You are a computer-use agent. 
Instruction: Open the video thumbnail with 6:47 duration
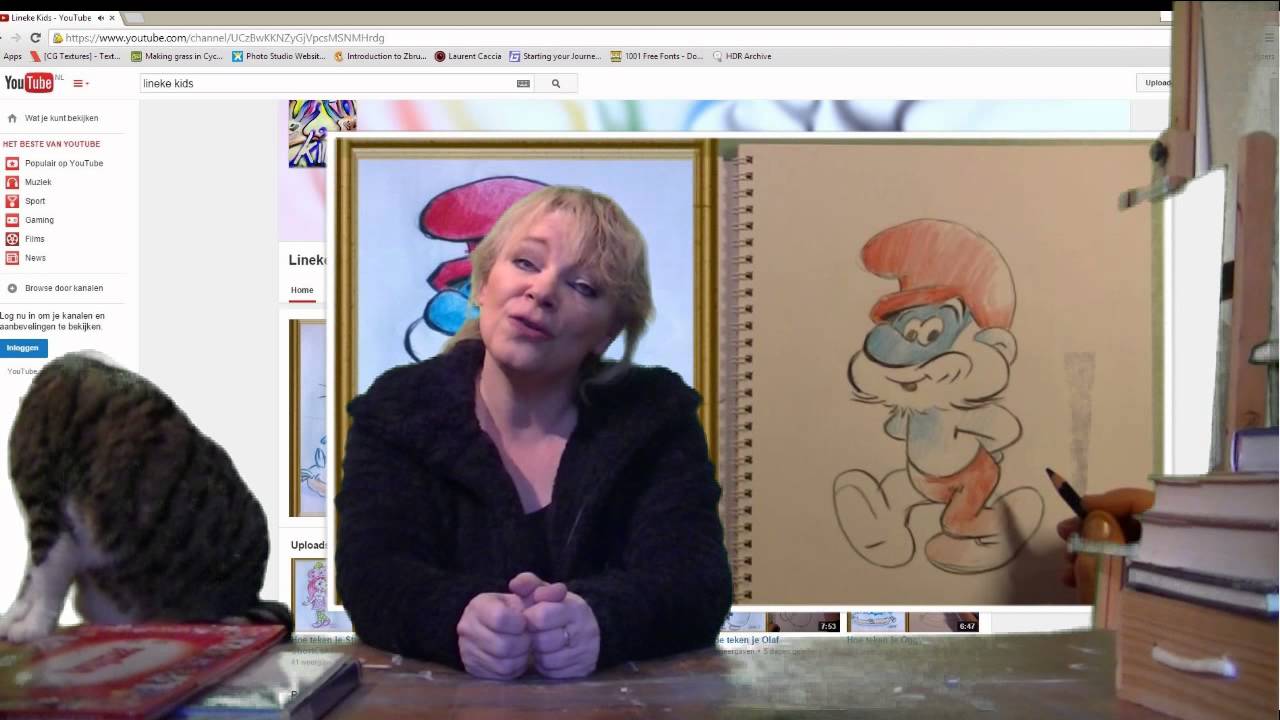click(x=912, y=622)
